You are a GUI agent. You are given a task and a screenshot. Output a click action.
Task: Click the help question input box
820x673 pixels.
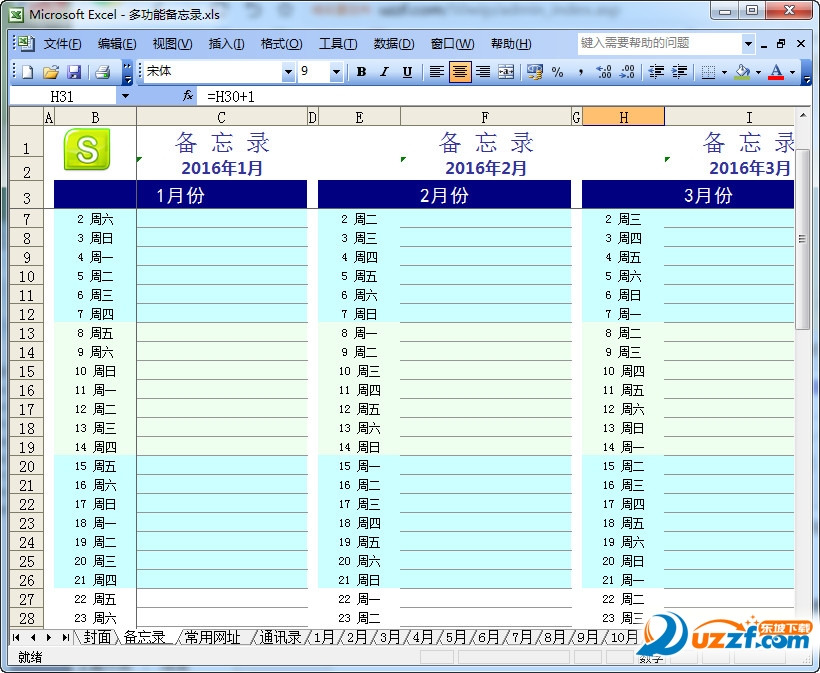tap(659, 43)
